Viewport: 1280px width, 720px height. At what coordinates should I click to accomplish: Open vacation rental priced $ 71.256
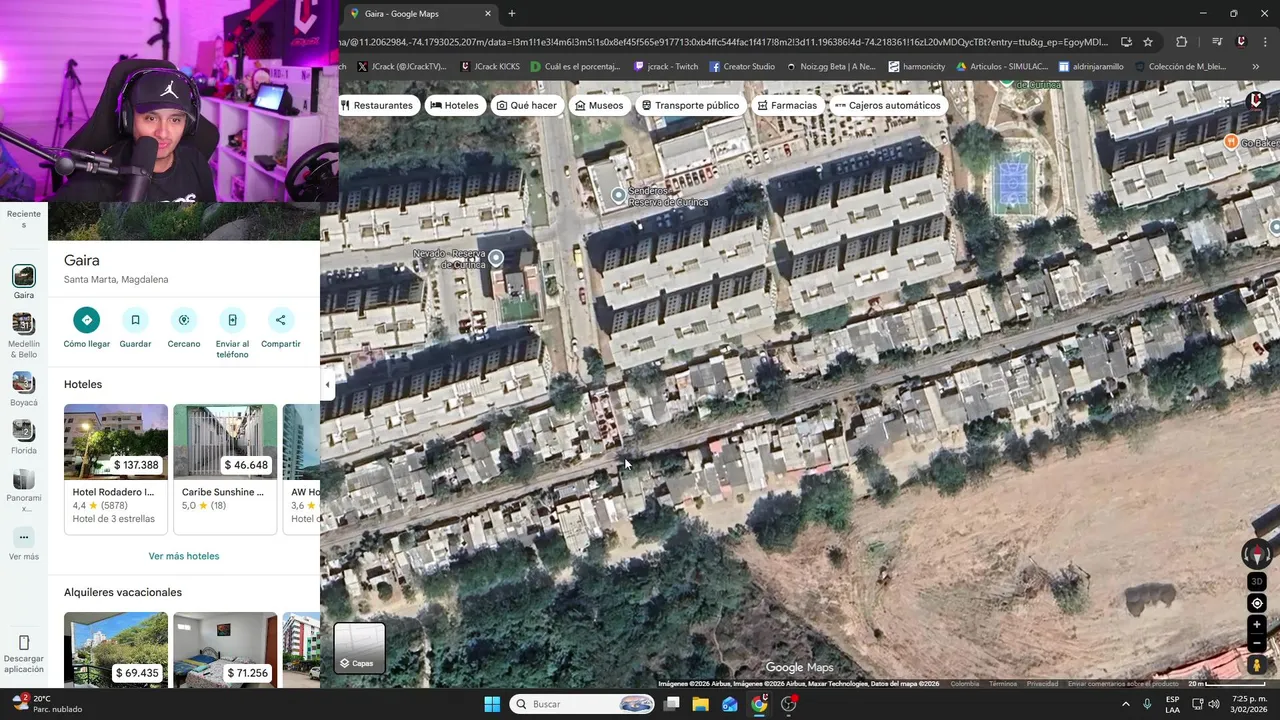click(225, 649)
